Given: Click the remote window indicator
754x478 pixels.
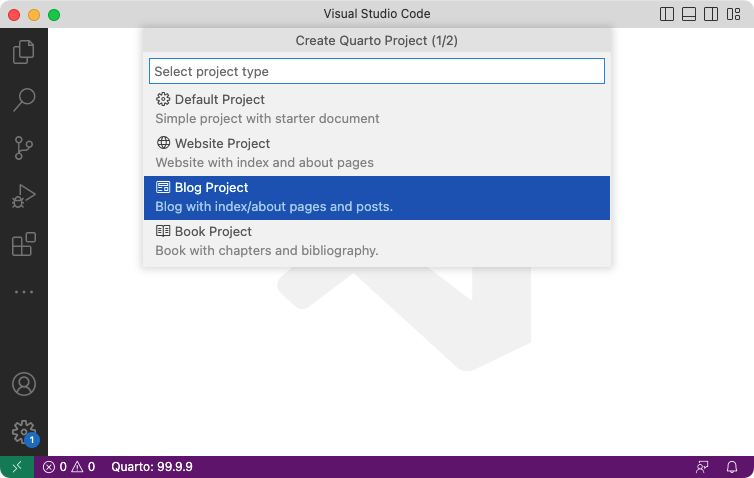Looking at the screenshot, I should click(16, 467).
